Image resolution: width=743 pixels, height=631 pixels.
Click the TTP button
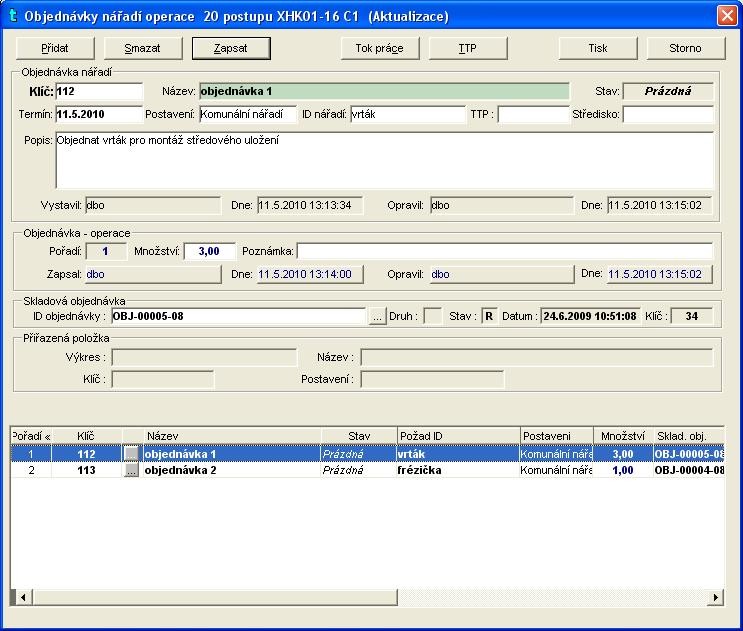pyautogui.click(x=468, y=48)
